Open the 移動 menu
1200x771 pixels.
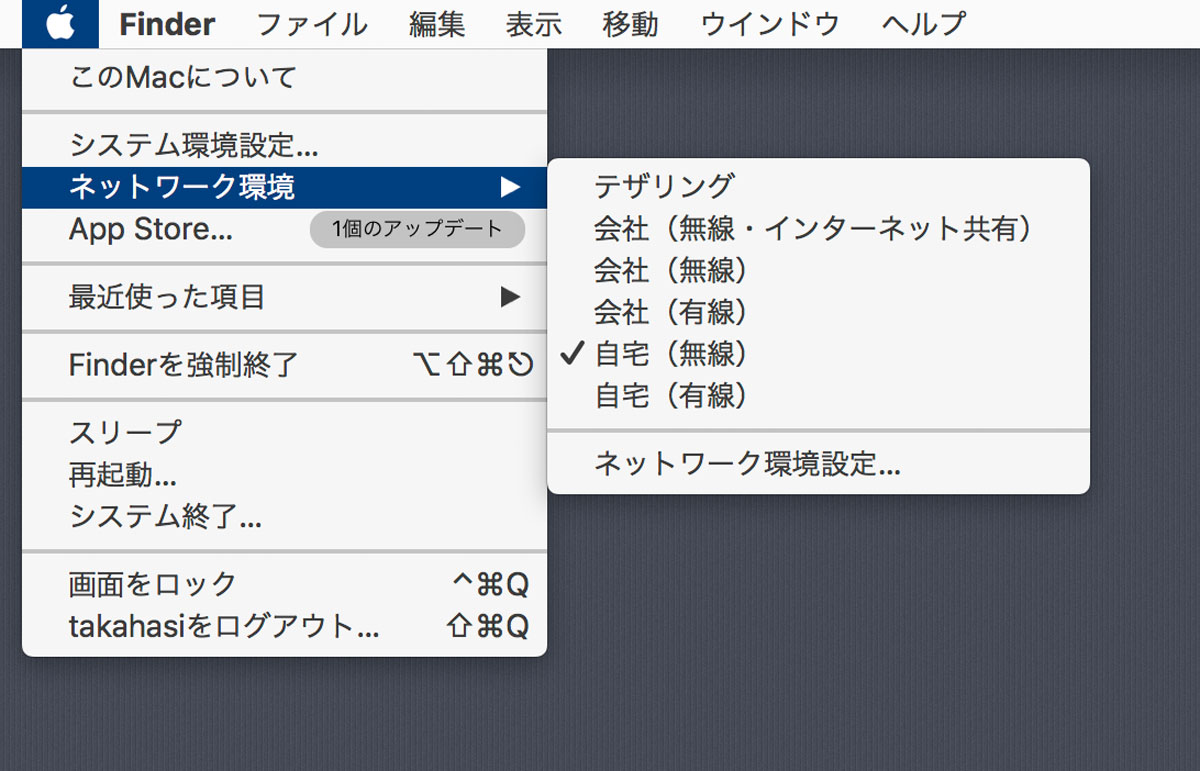coord(631,24)
